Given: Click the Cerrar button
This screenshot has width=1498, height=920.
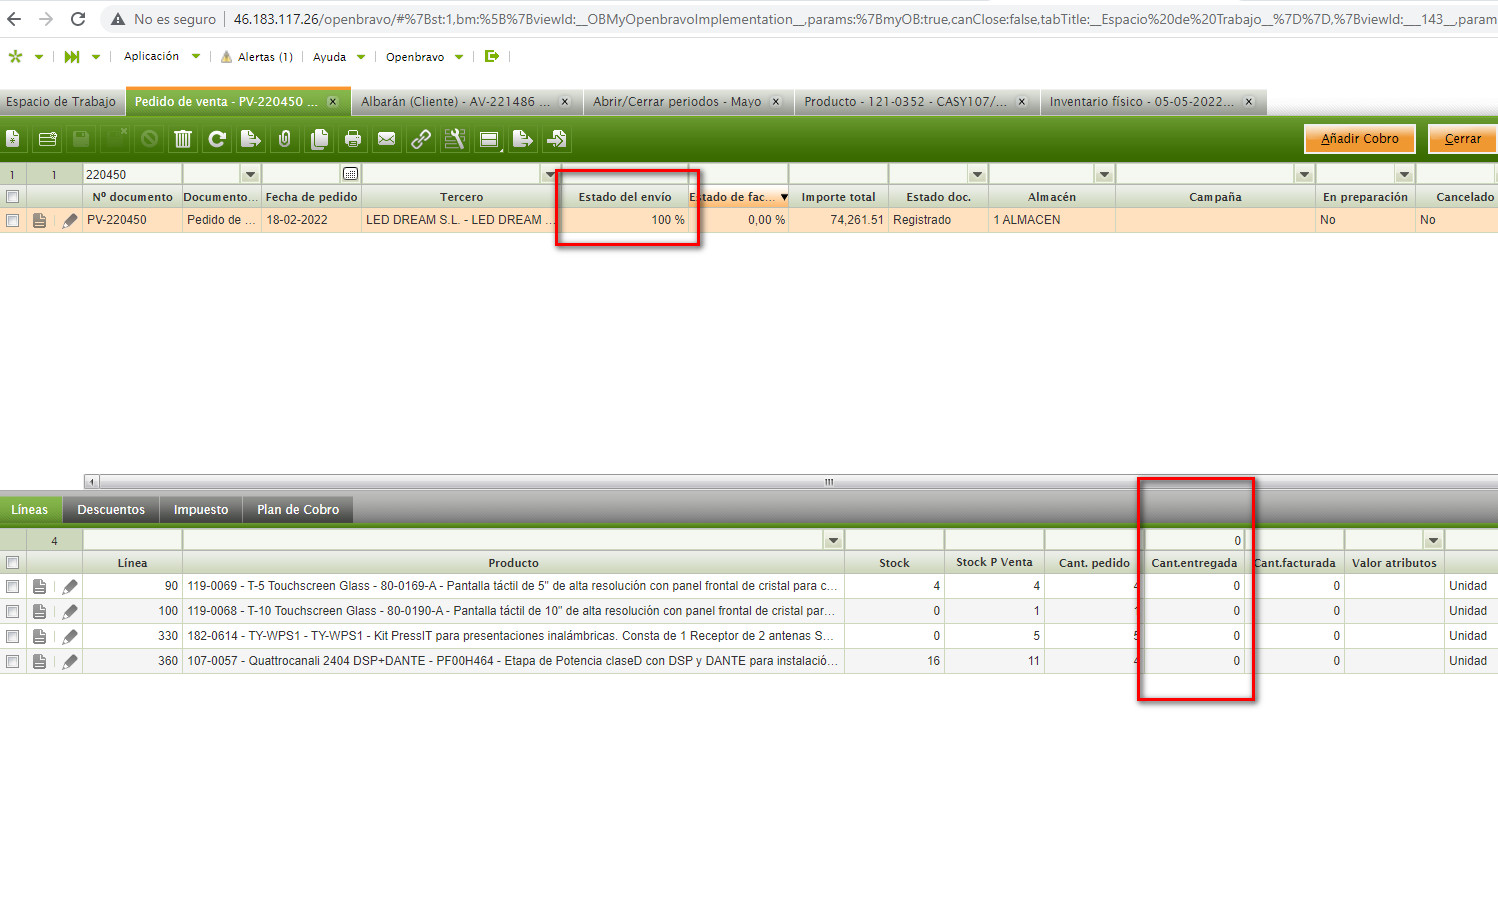Looking at the screenshot, I should 1462,139.
